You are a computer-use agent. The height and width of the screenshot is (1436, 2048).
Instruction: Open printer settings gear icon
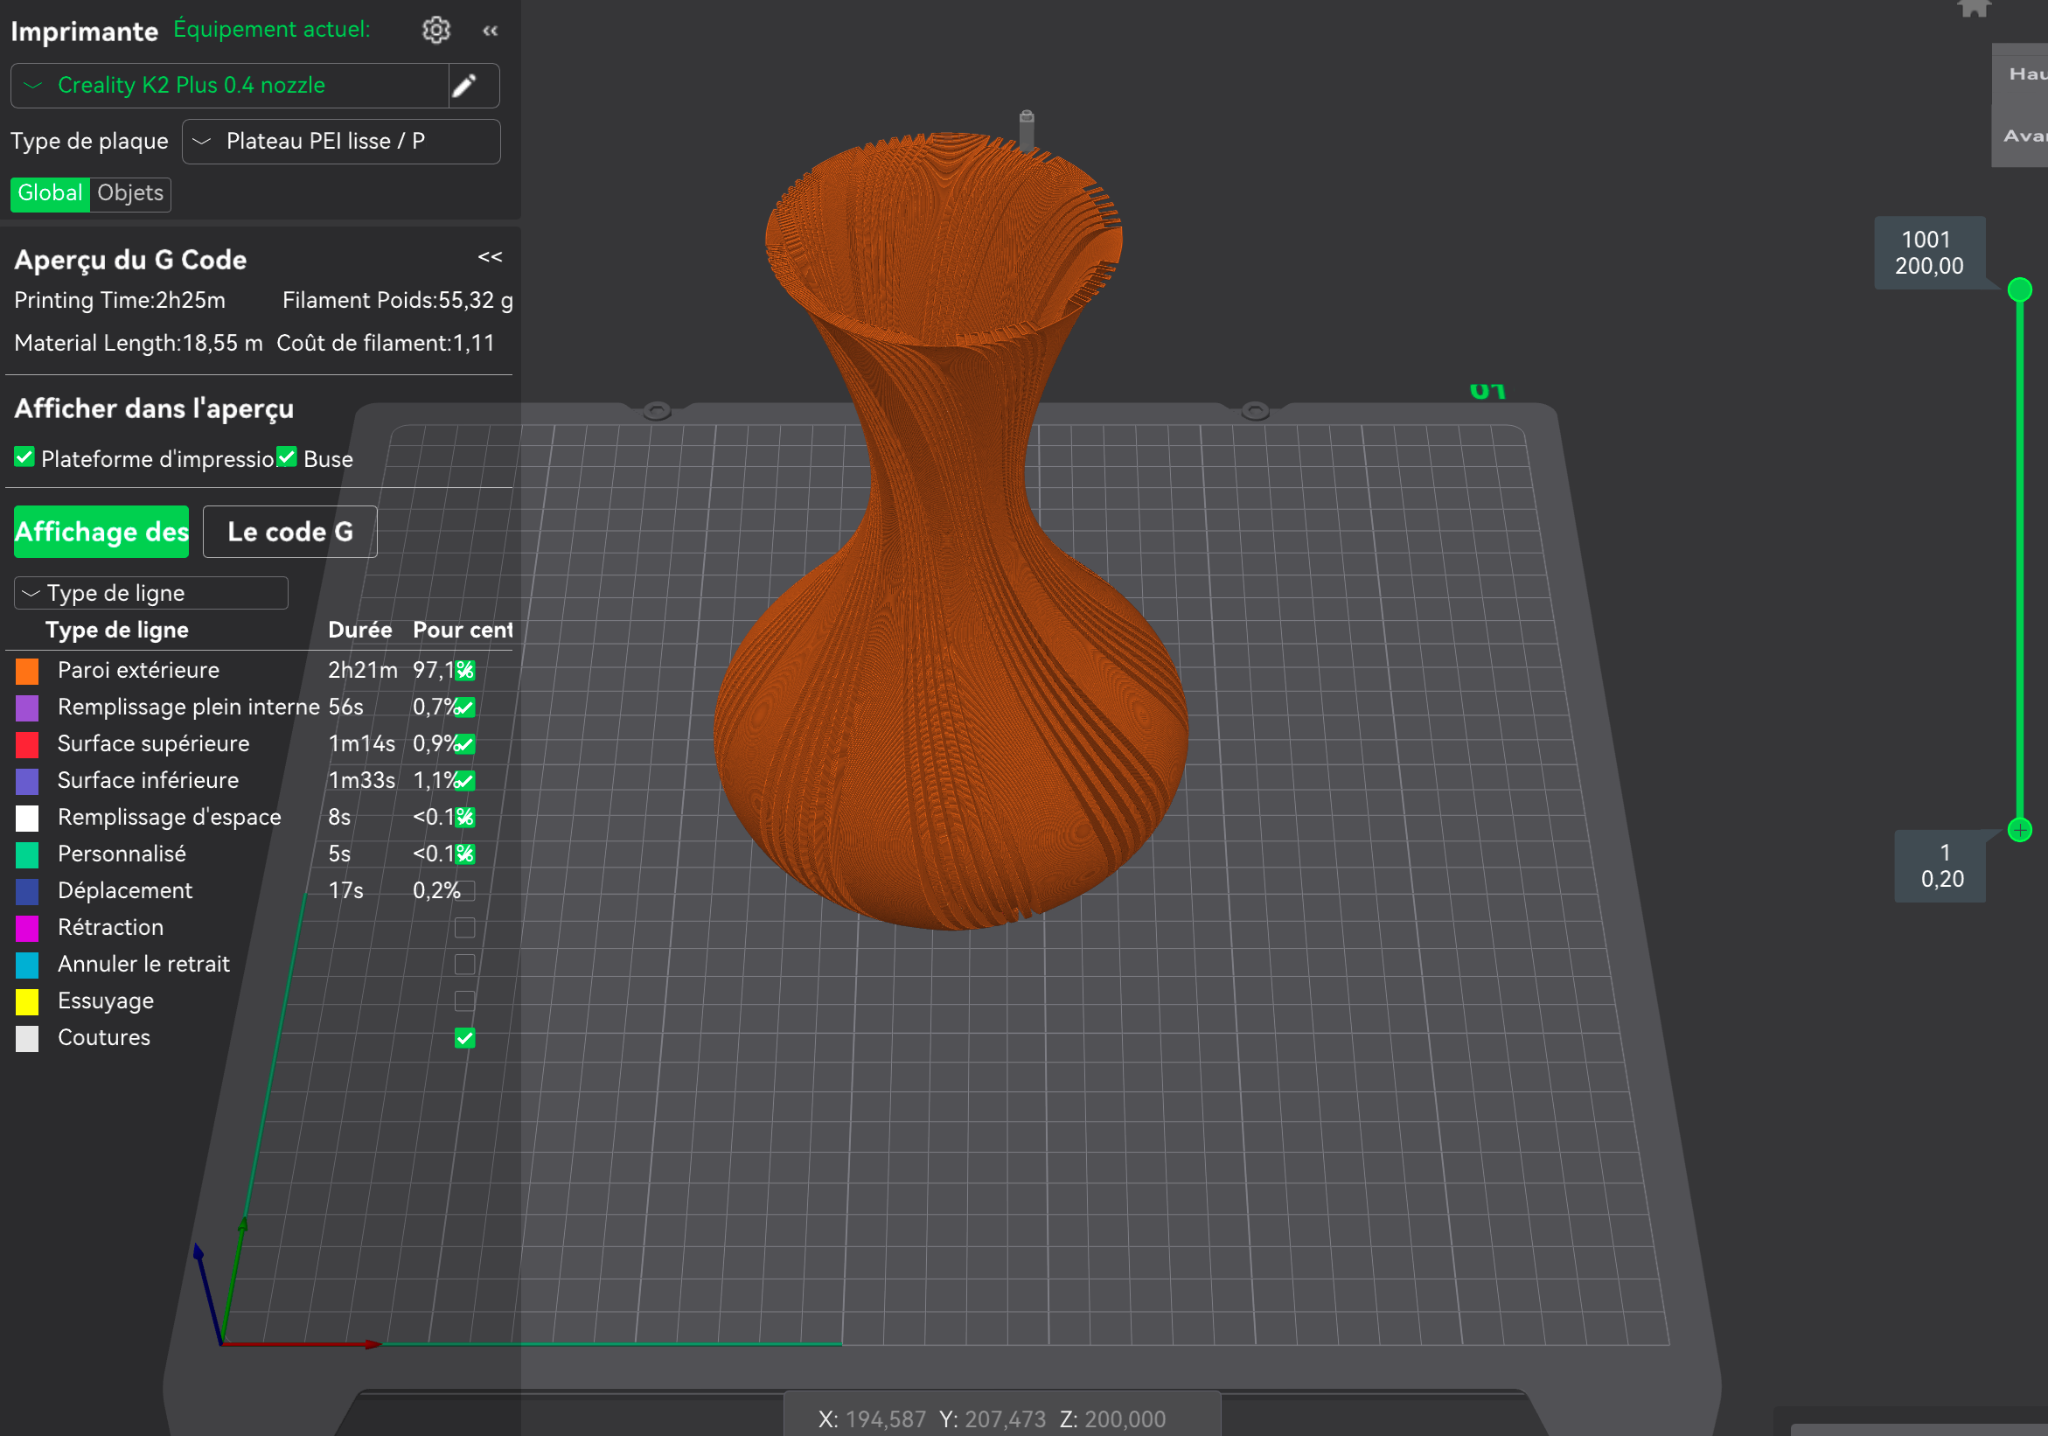tap(436, 30)
